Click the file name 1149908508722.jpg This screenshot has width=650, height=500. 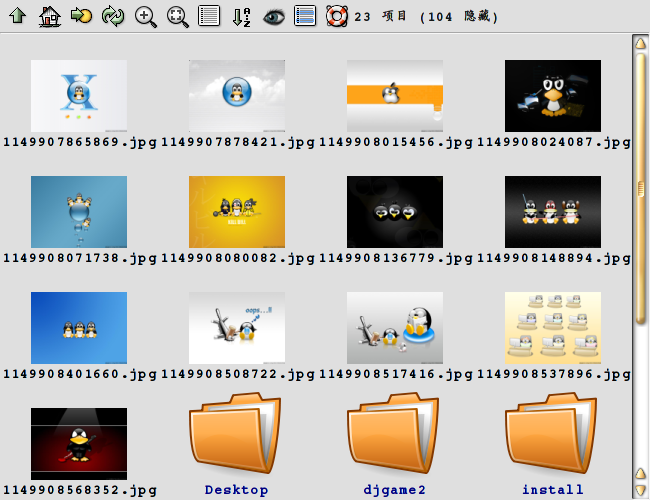click(x=238, y=375)
